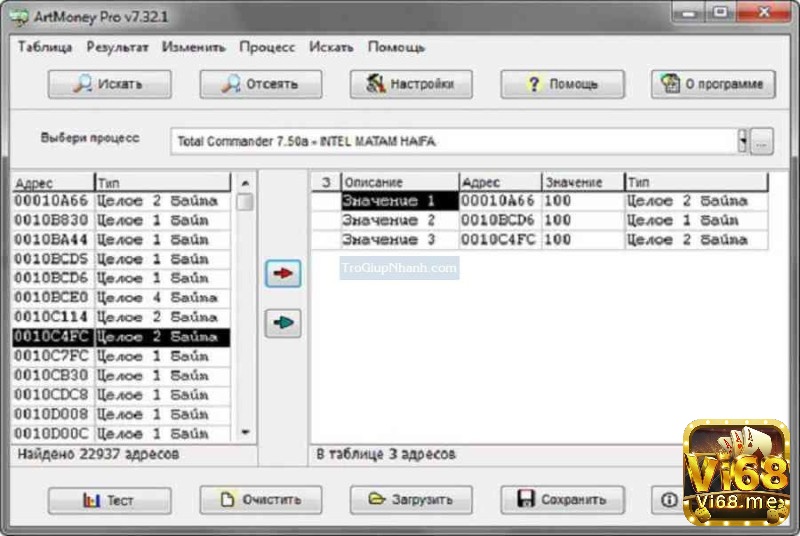The height and width of the screenshot is (536, 800).
Task: Click Адрес column header in right table
Action: pos(500,182)
